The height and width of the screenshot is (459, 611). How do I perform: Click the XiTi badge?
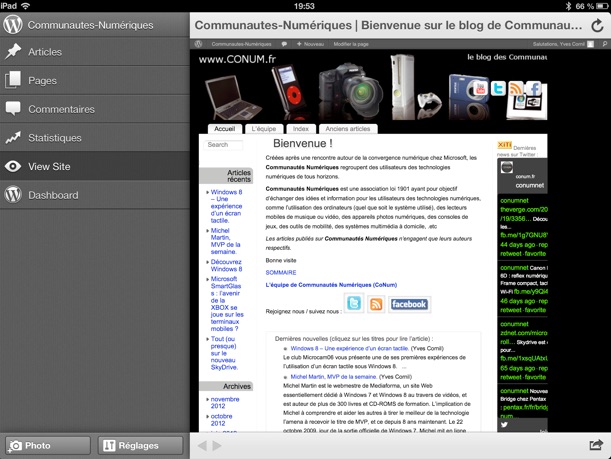[504, 145]
